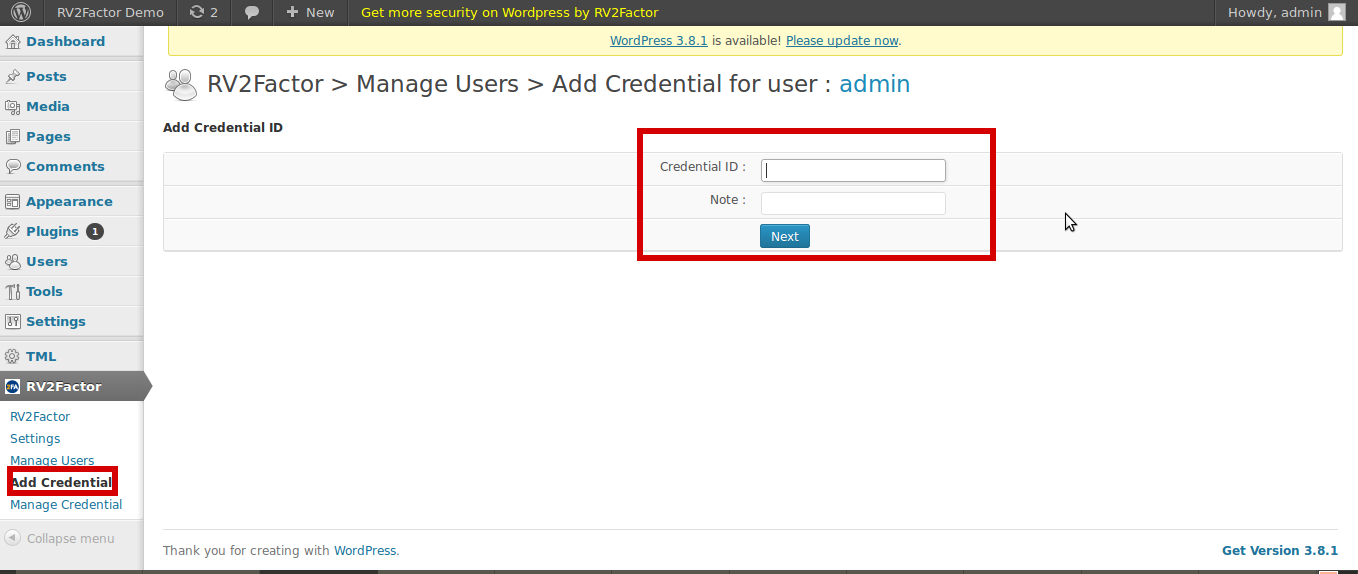Open the Manage Credential submenu link
Image resolution: width=1358 pixels, height=574 pixels.
[66, 505]
